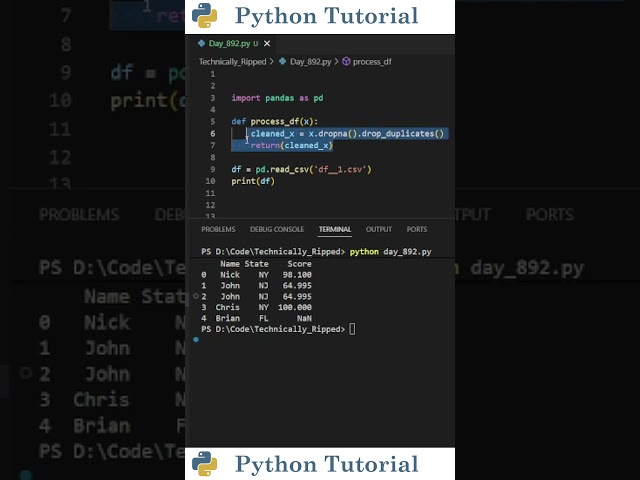This screenshot has width=640, height=480.
Task: Click the 'import pandas as pd' line
Action: point(277,98)
